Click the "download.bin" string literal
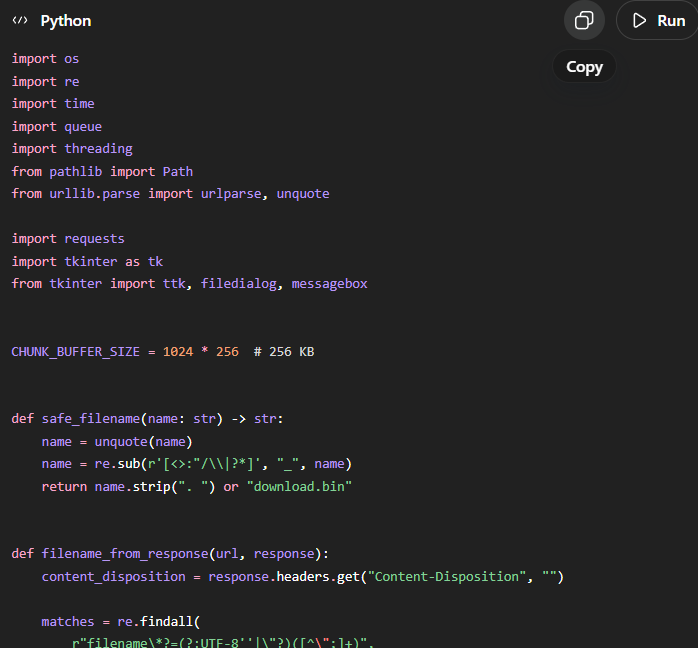The image size is (698, 648). pyautogui.click(x=299, y=486)
